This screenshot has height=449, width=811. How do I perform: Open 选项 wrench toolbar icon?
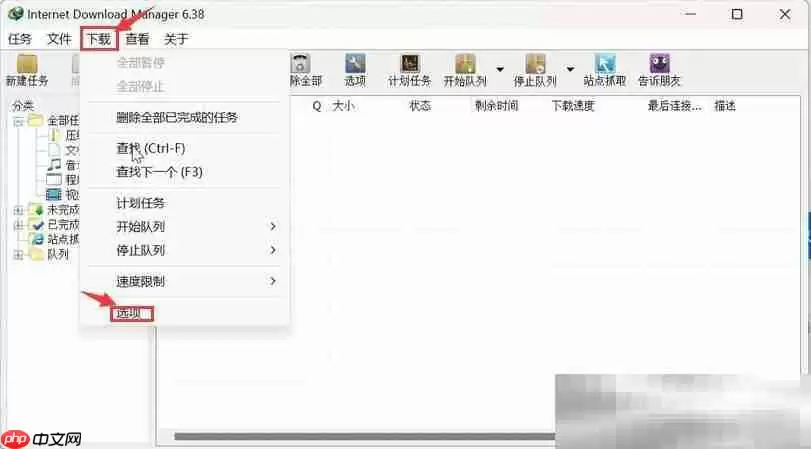click(x=355, y=70)
